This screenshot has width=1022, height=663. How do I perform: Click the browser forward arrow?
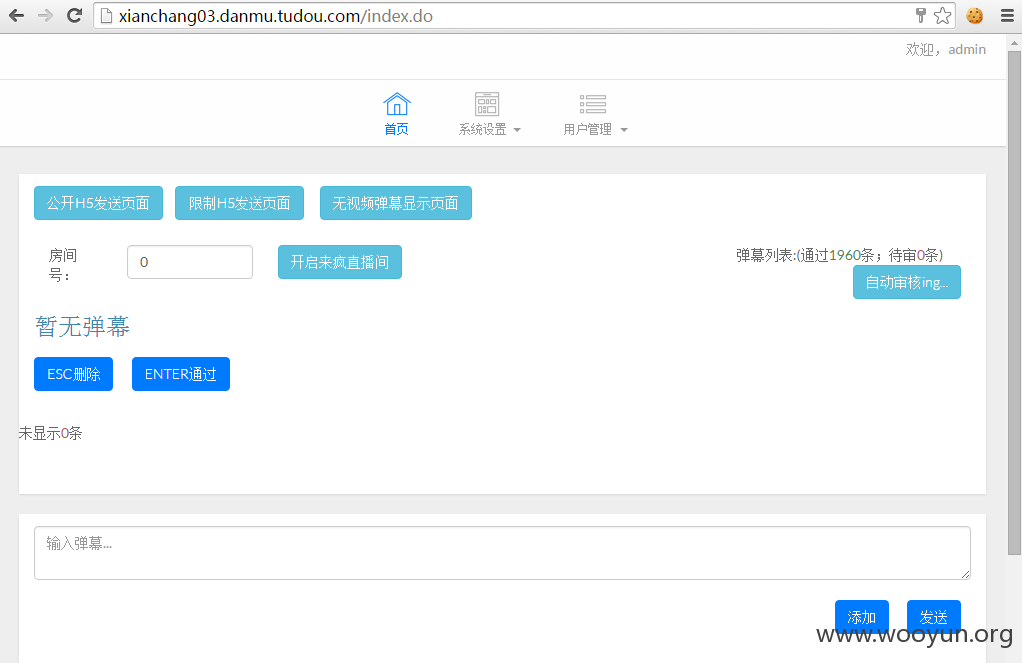(x=45, y=16)
